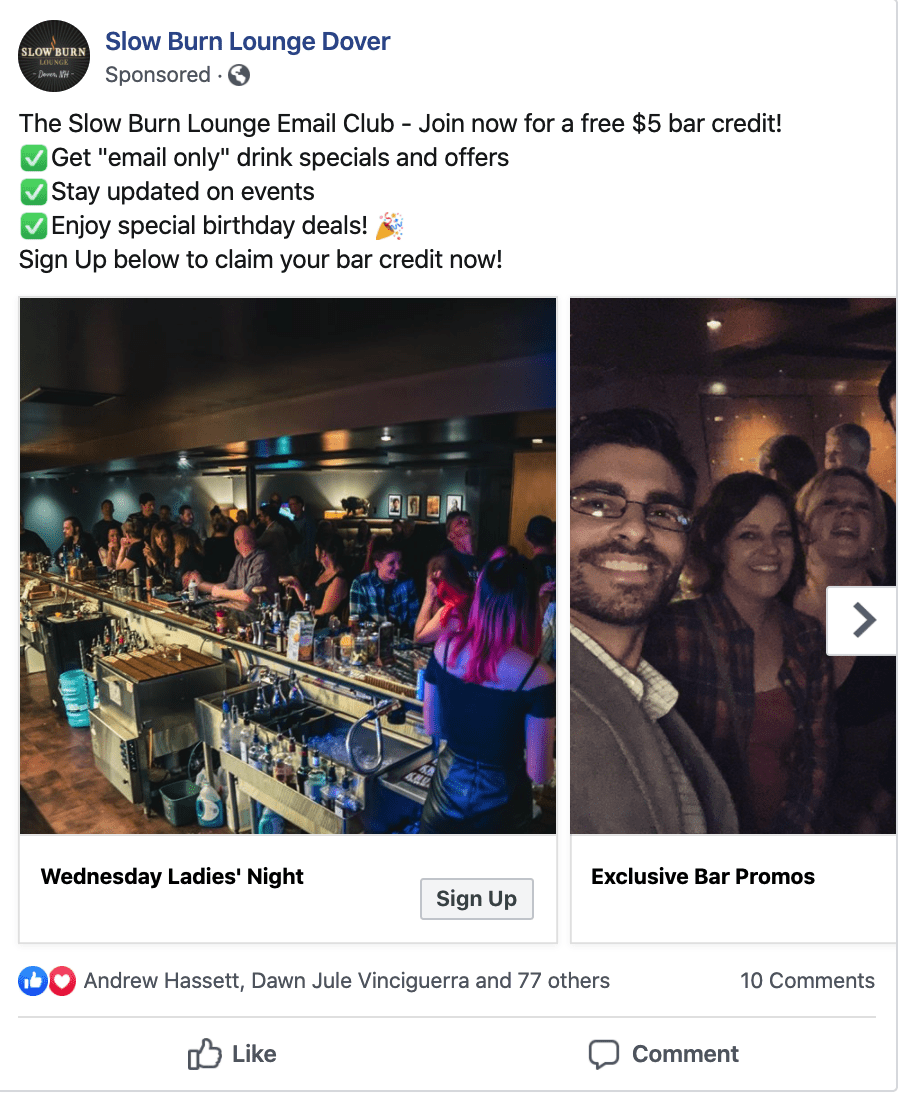Image resolution: width=900 pixels, height=1096 pixels.
Task: Click the Sign Up button
Action: (477, 899)
